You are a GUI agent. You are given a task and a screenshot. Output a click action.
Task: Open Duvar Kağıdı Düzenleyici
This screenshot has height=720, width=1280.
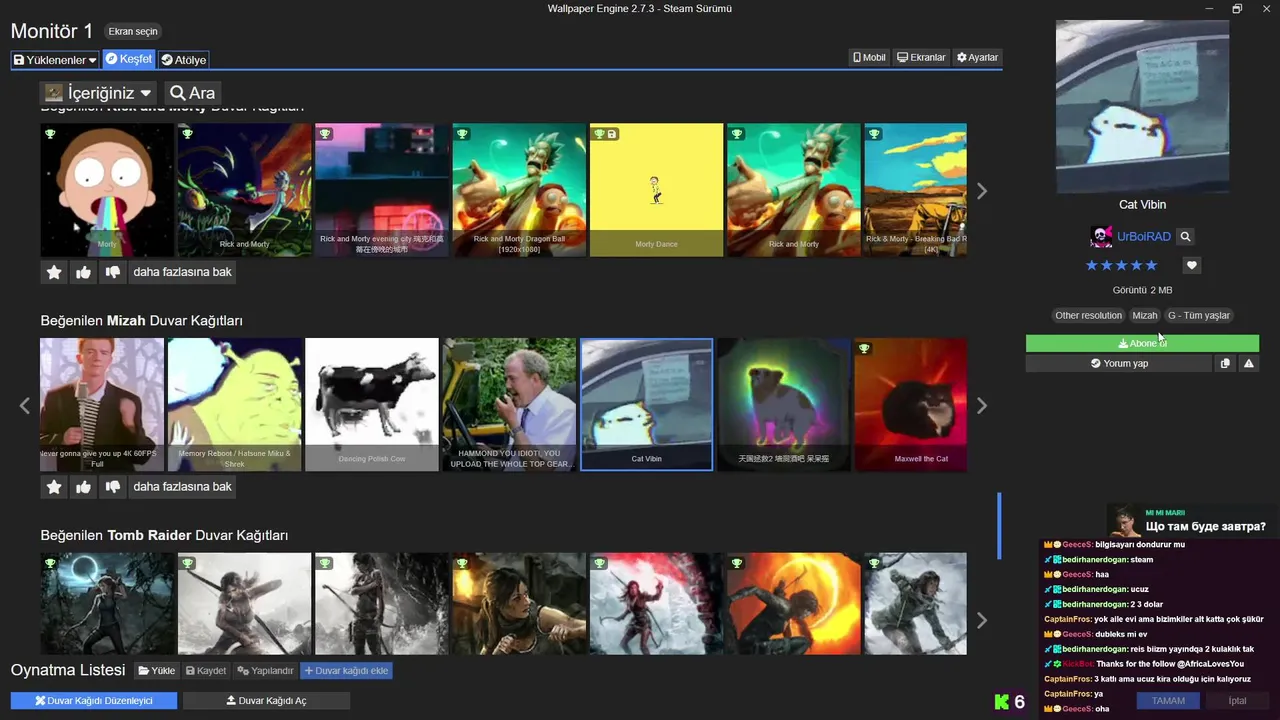[x=94, y=701]
